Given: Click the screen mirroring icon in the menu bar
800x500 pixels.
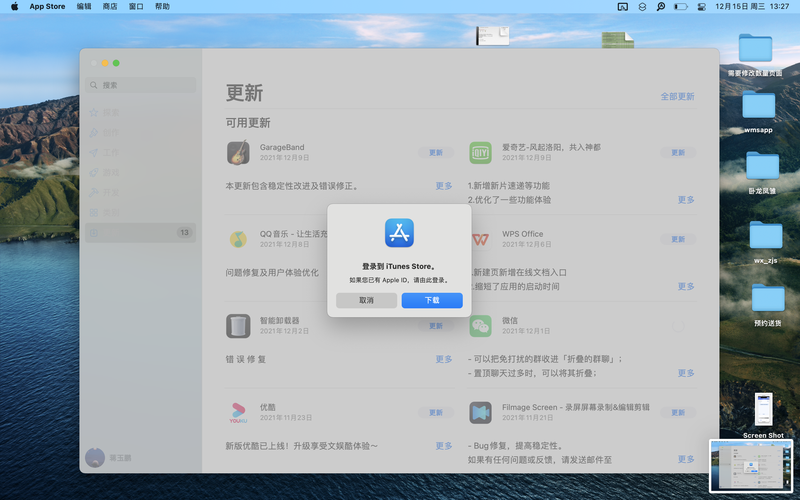Looking at the screenshot, I should pyautogui.click(x=622, y=7).
